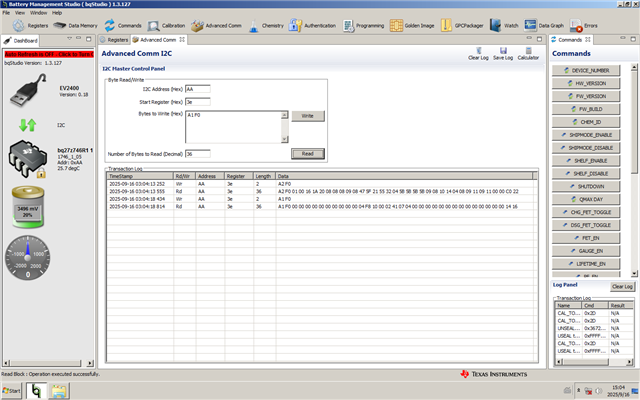
Task: Open the Calibration tool
Action: pos(166,26)
